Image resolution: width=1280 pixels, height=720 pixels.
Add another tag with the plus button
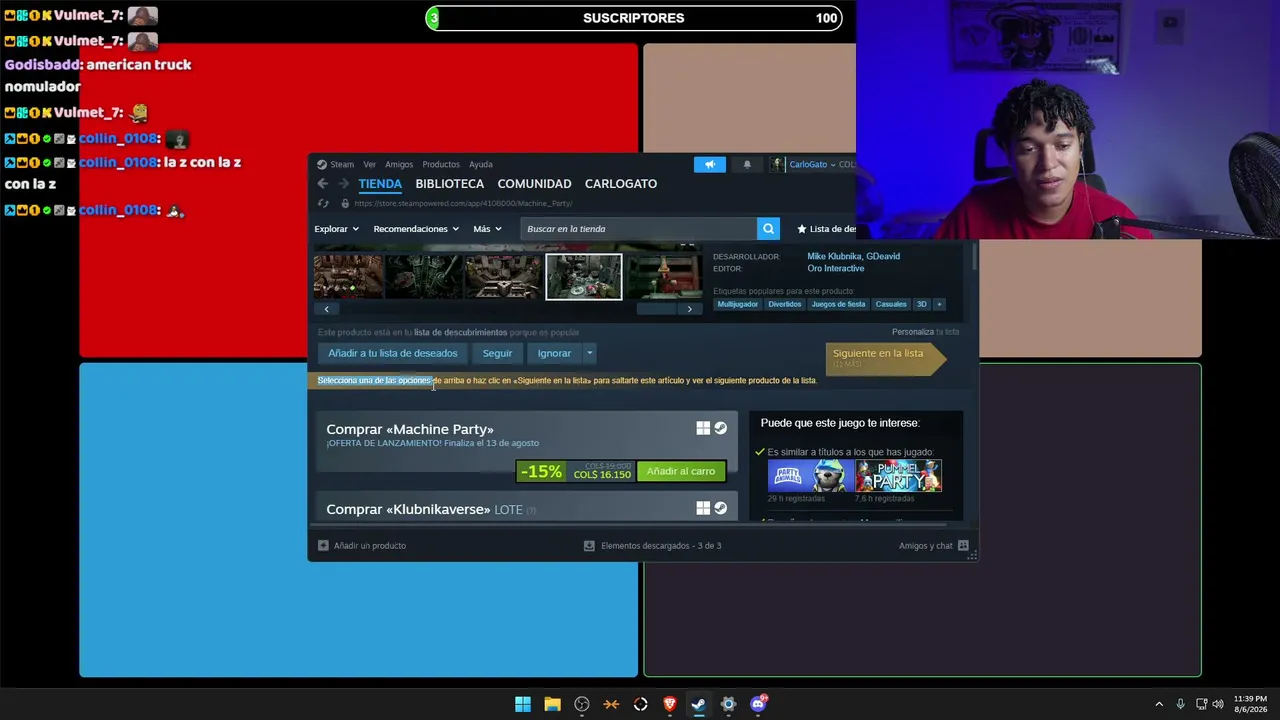click(x=938, y=304)
